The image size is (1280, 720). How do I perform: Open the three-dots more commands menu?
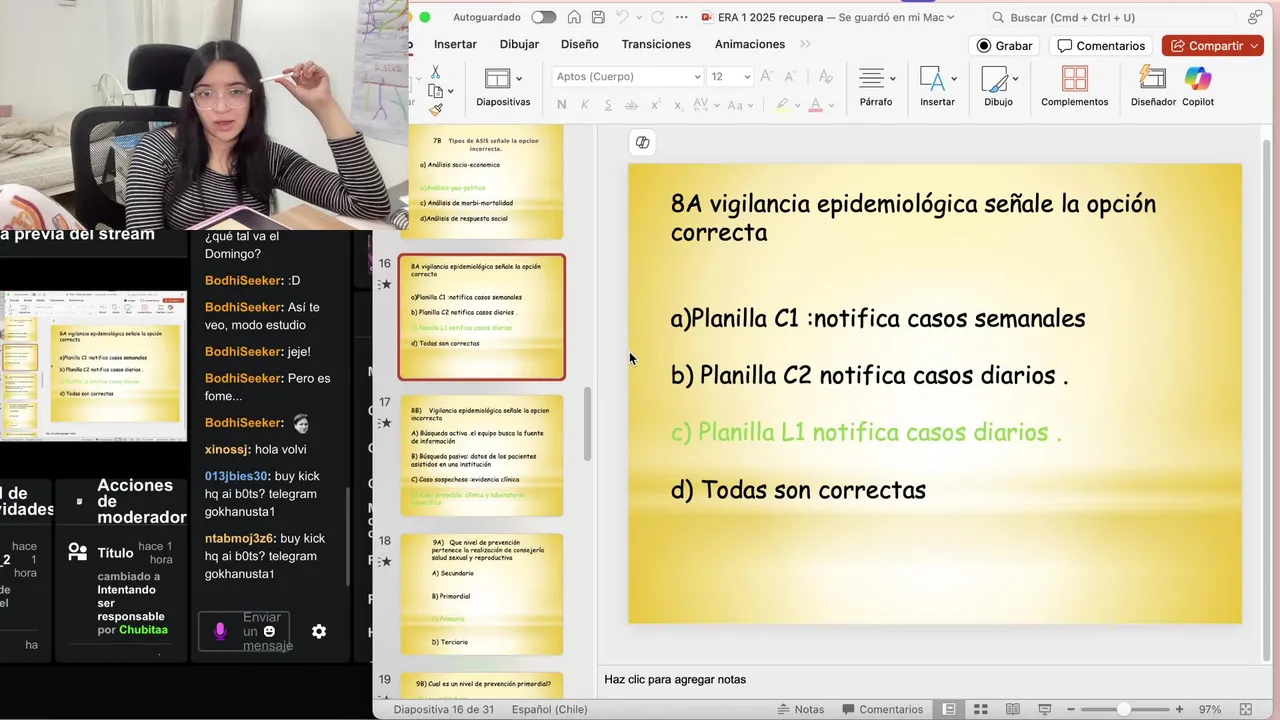click(682, 17)
